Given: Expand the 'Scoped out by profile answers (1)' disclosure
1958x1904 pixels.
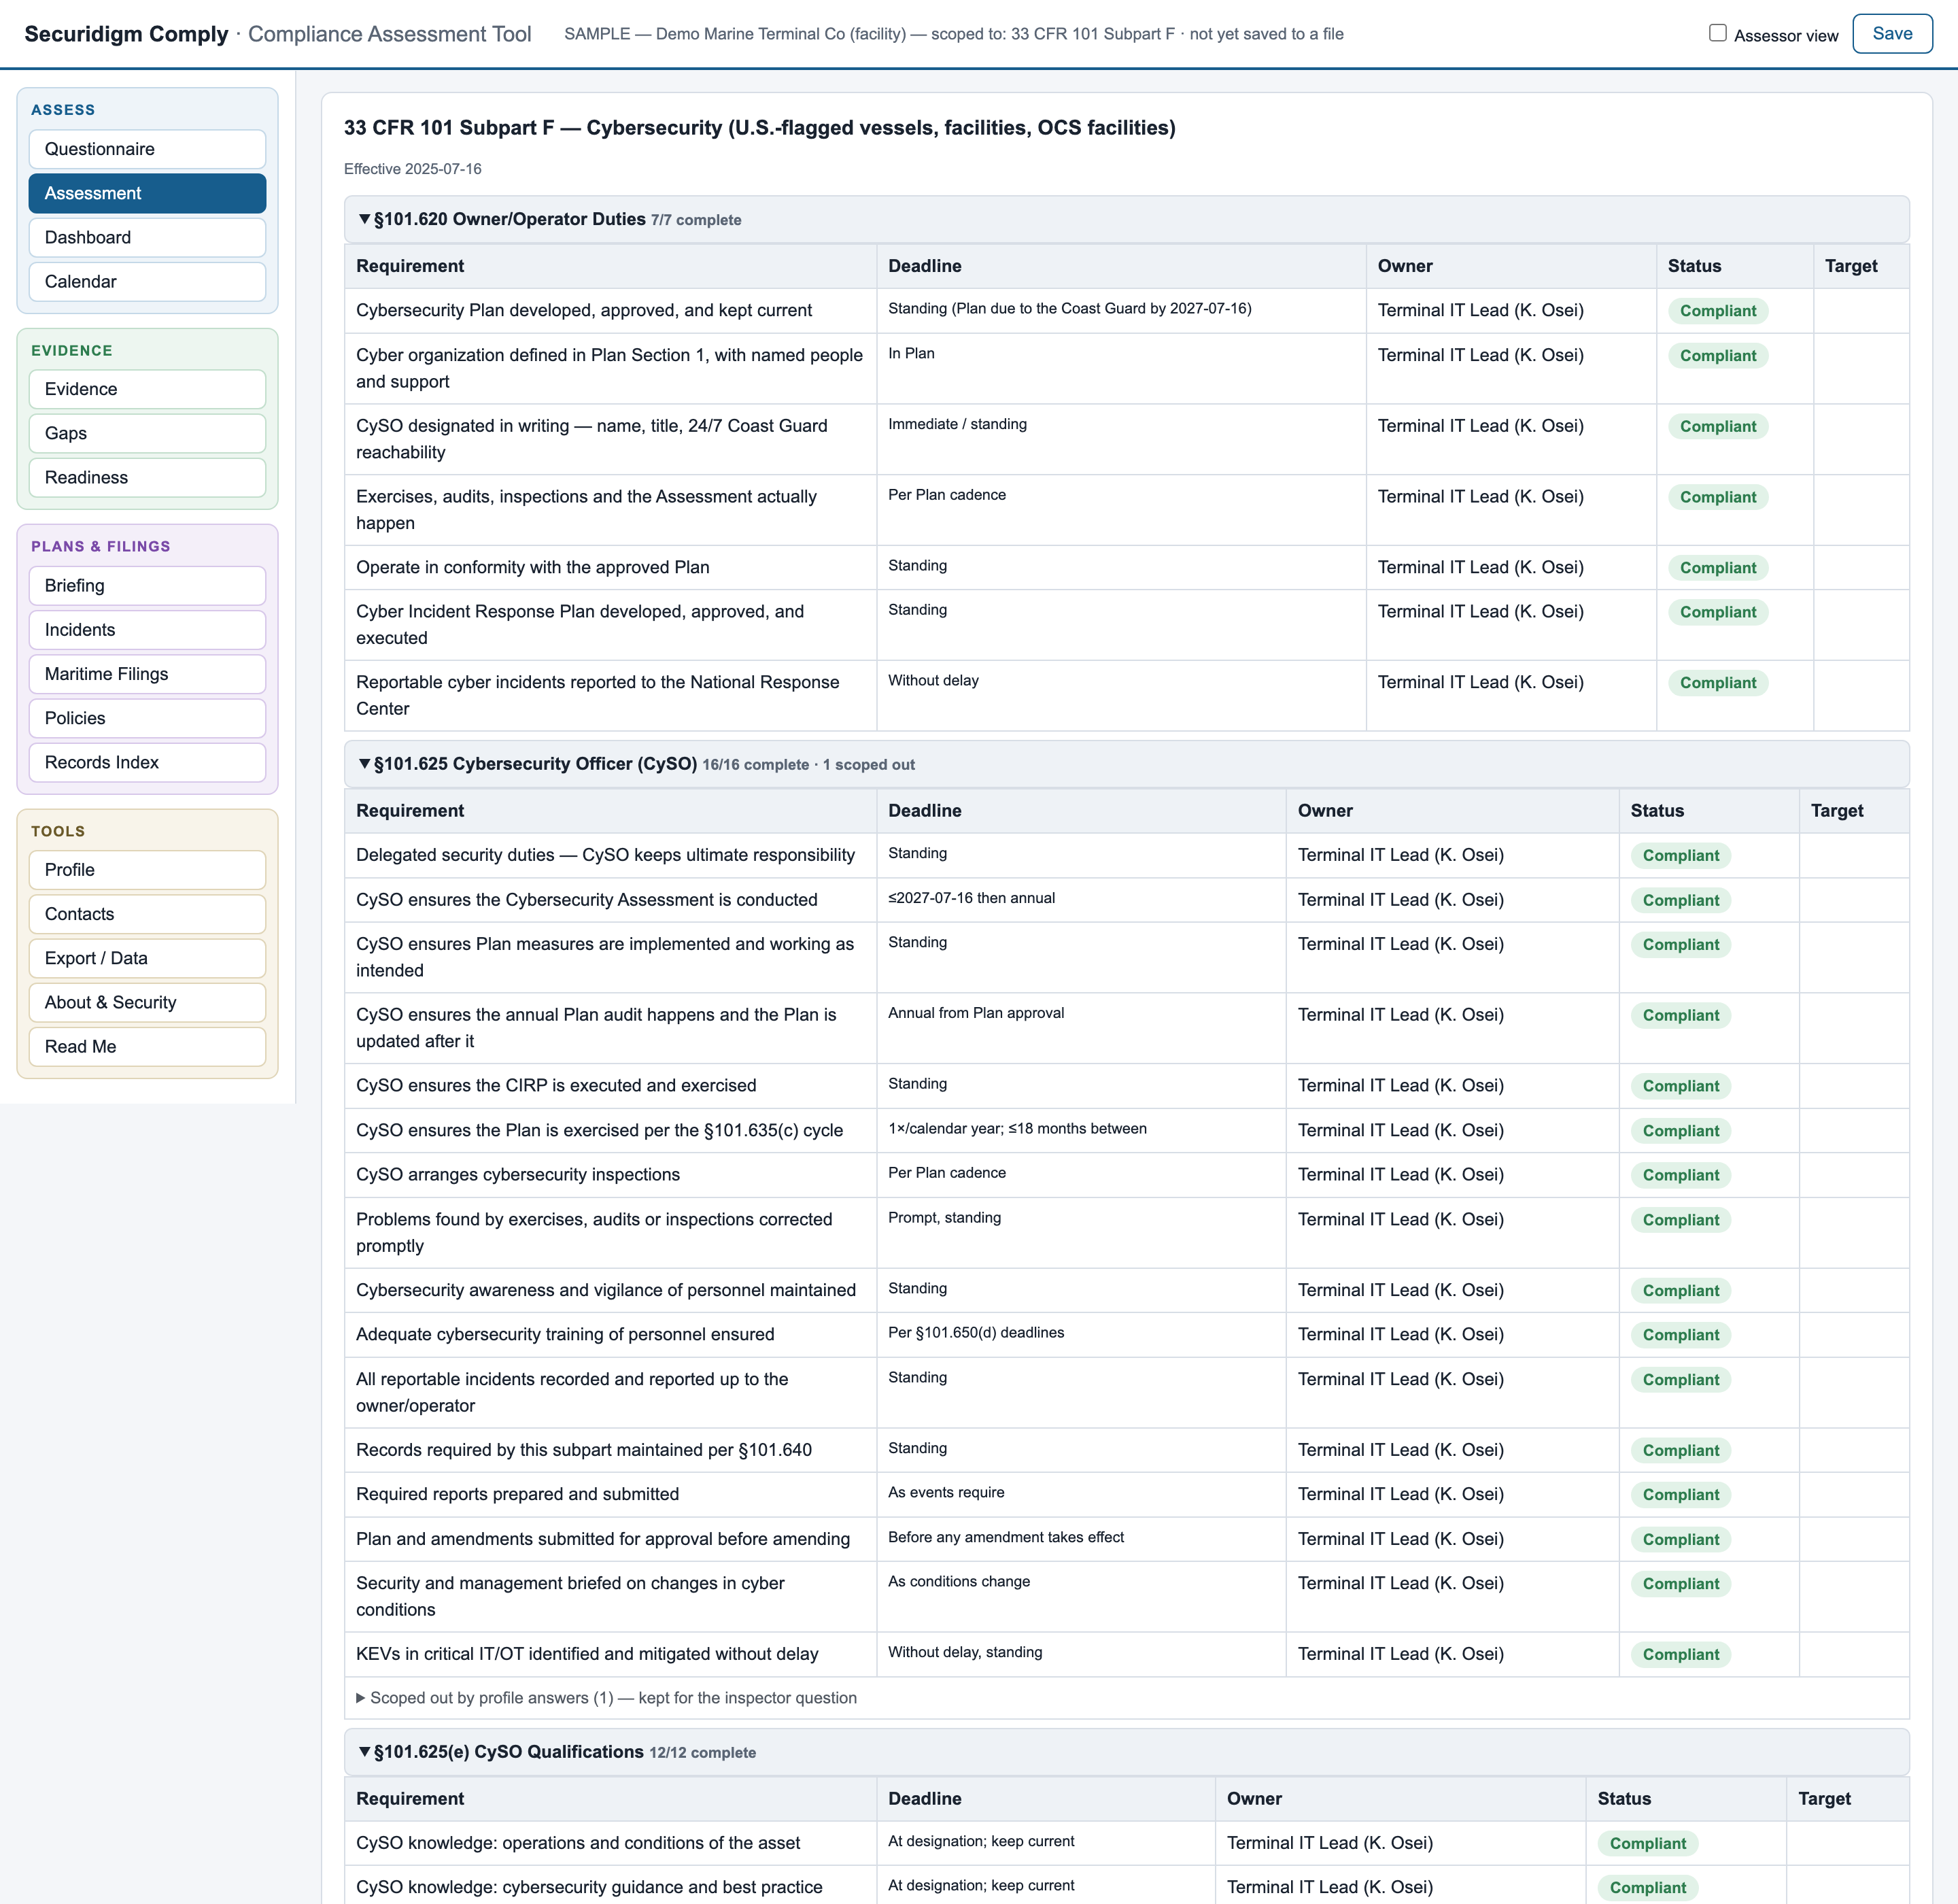Looking at the screenshot, I should click(606, 1697).
